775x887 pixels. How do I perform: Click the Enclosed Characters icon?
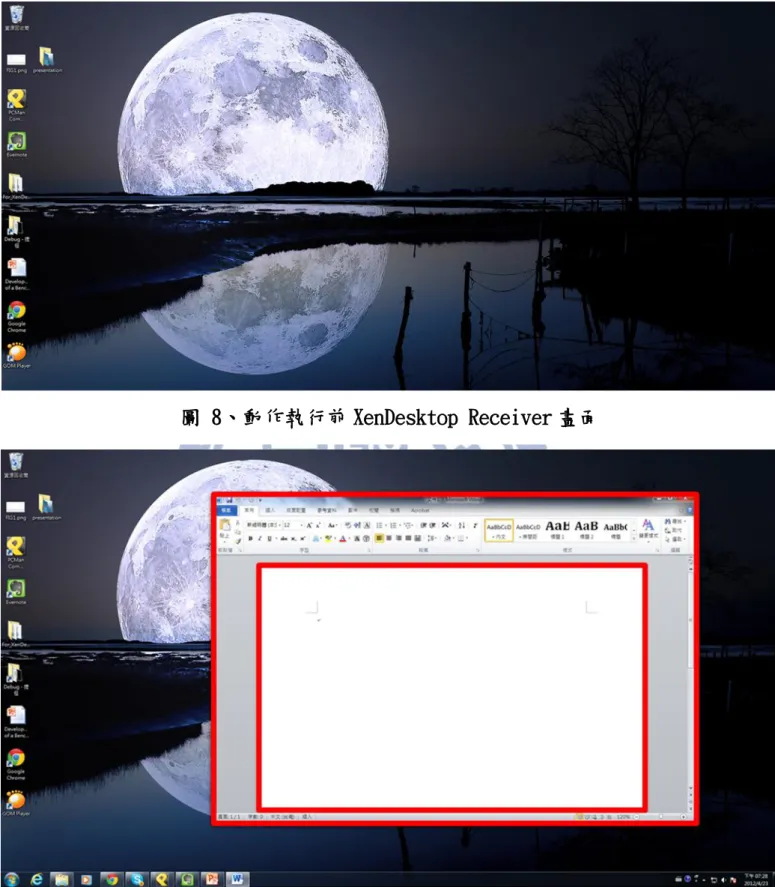pos(367,538)
